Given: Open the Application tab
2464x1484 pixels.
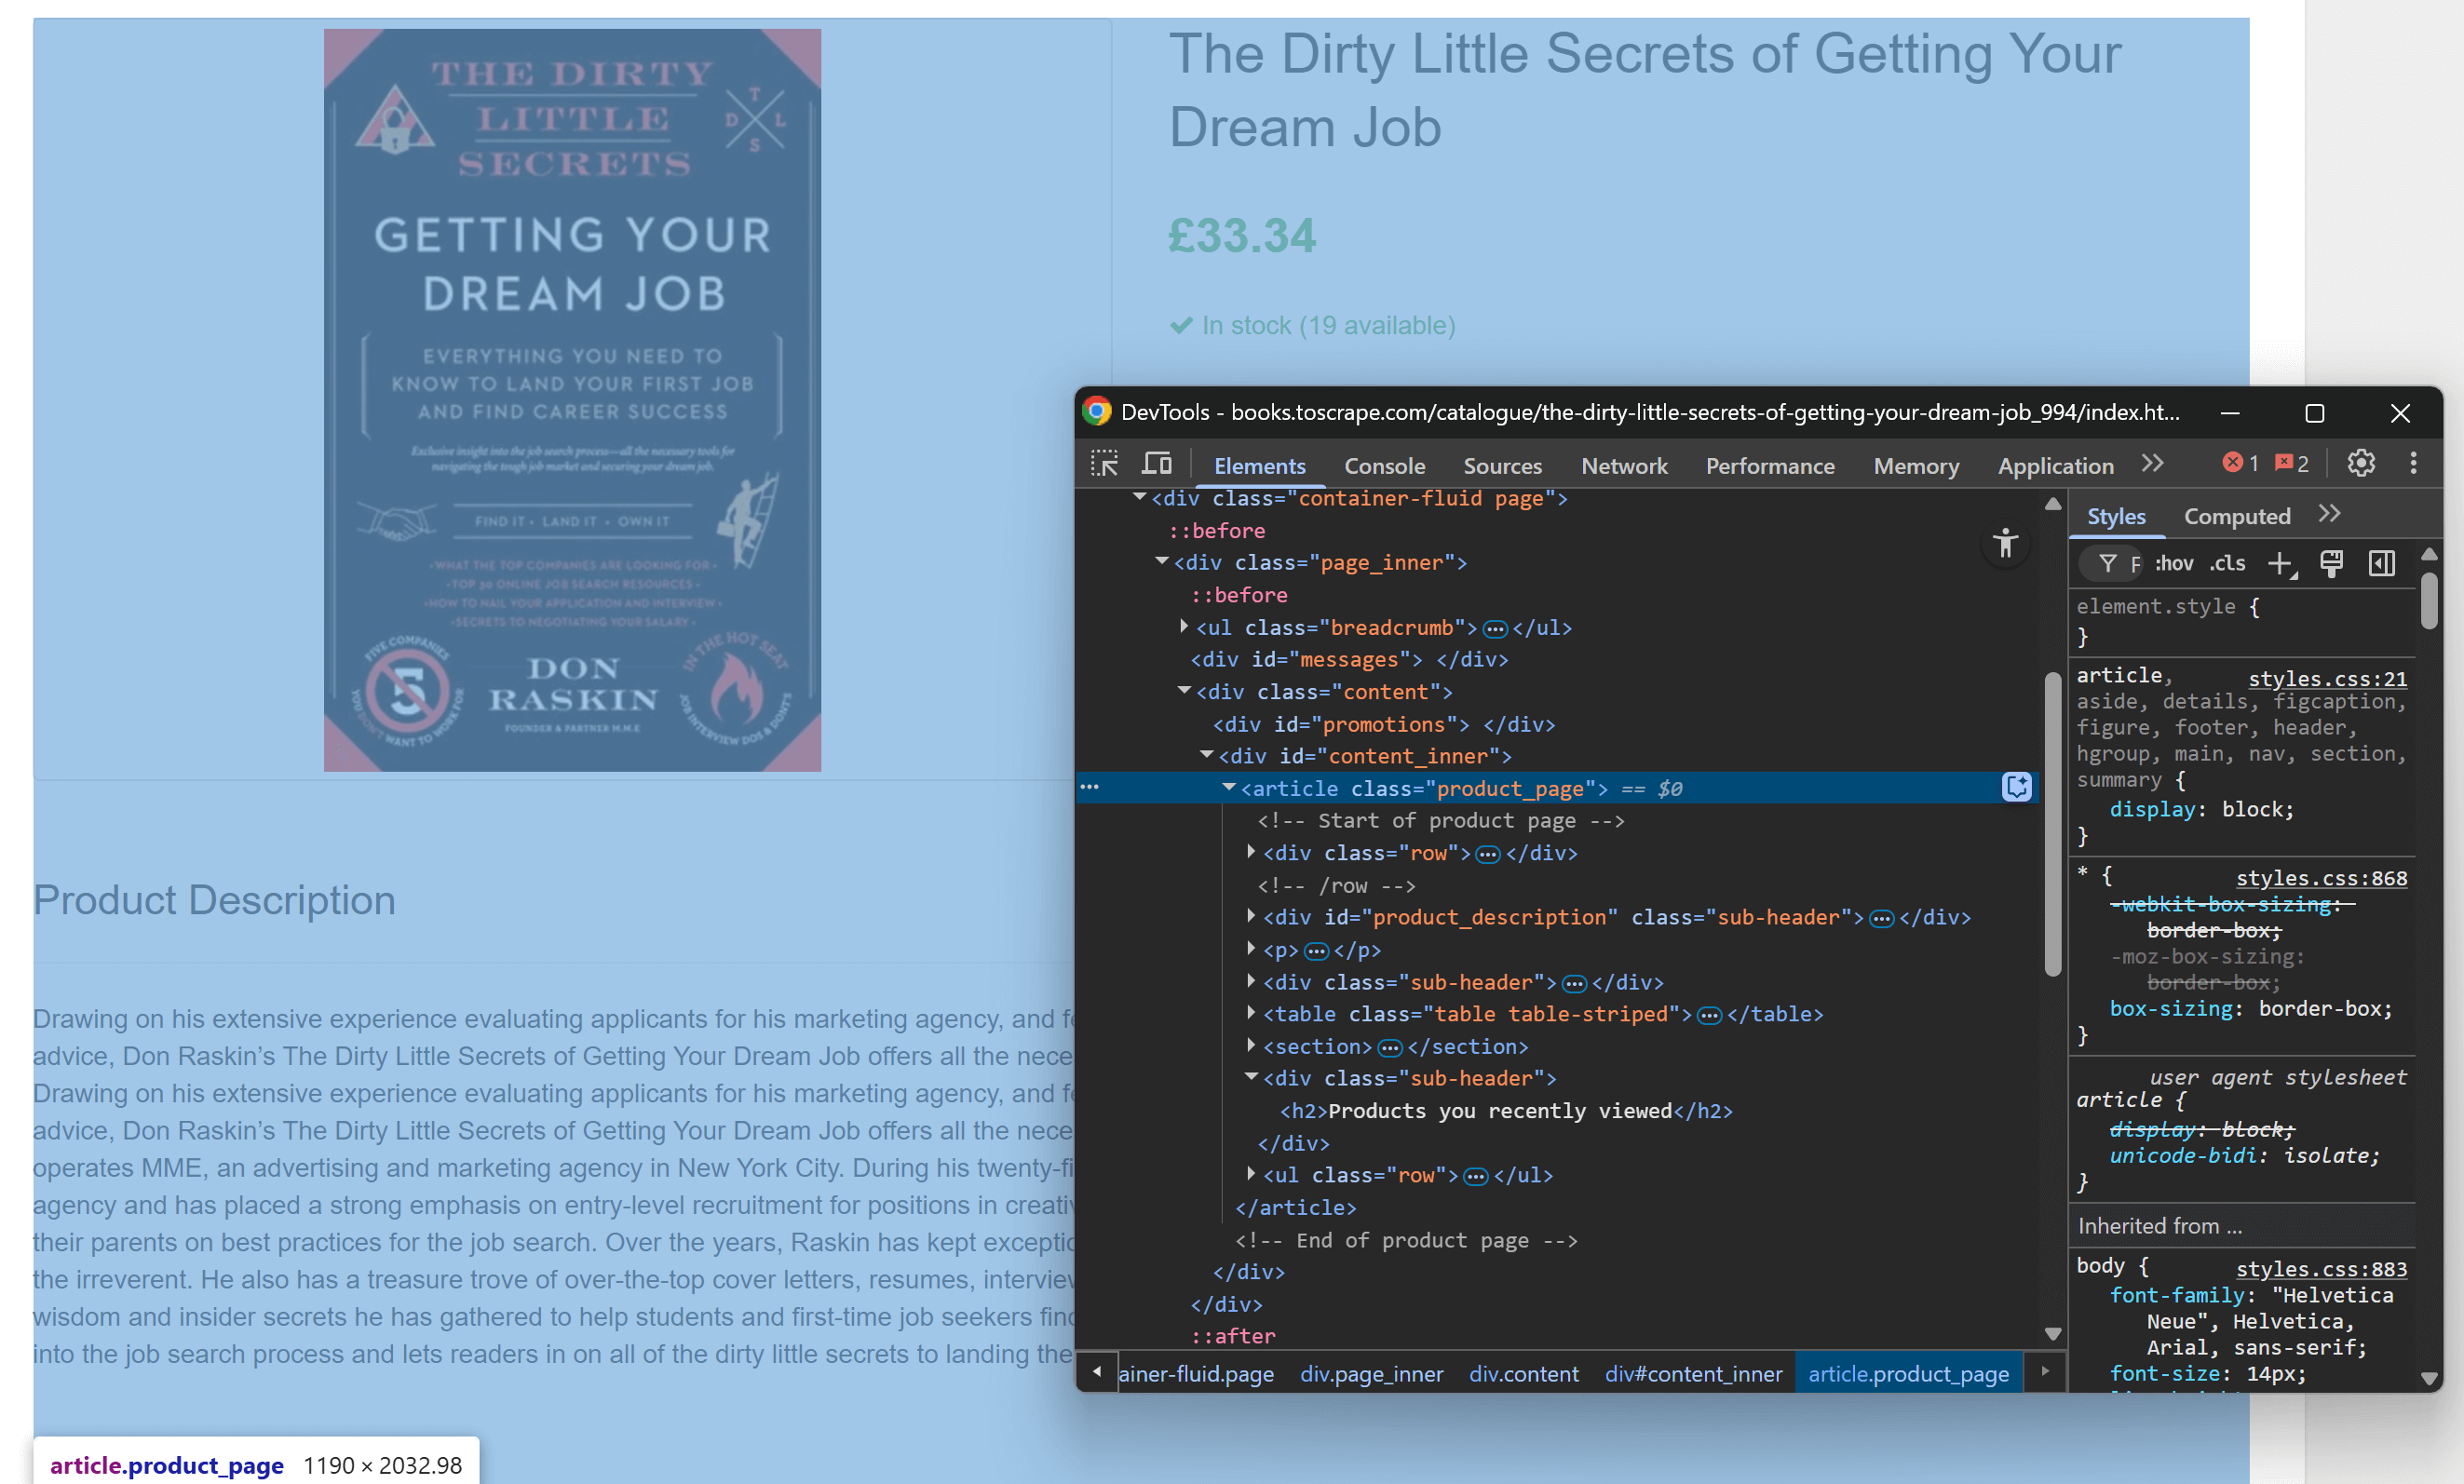Looking at the screenshot, I should [x=2055, y=466].
